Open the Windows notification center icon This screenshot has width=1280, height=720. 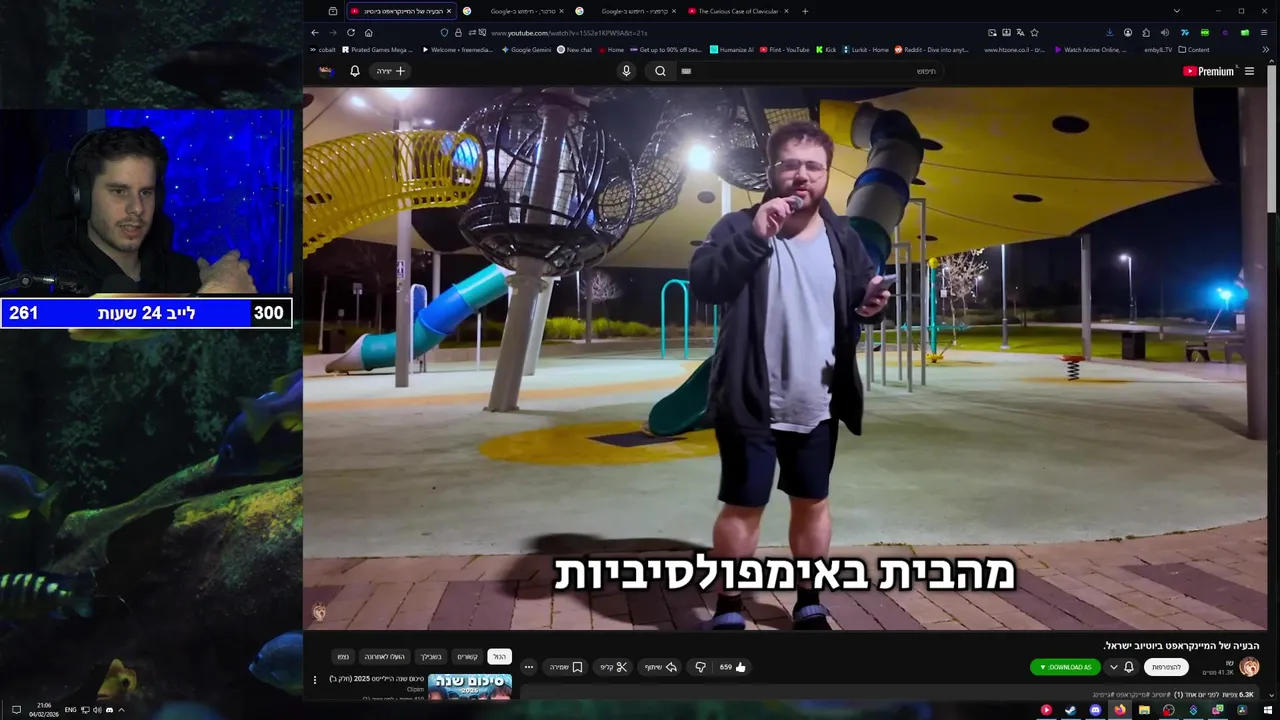pos(16,710)
